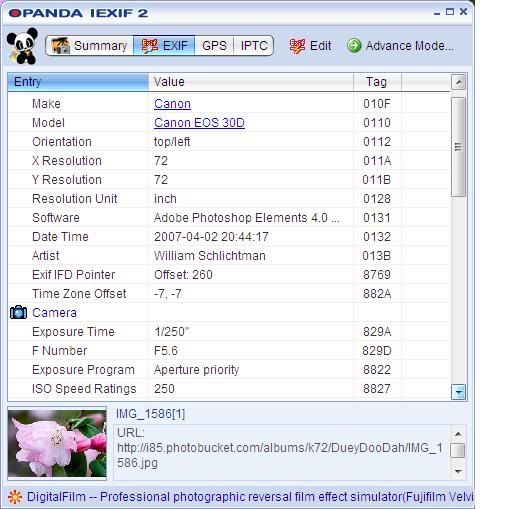
Task: Sort by the Entry column header
Action: pyautogui.click(x=78, y=82)
